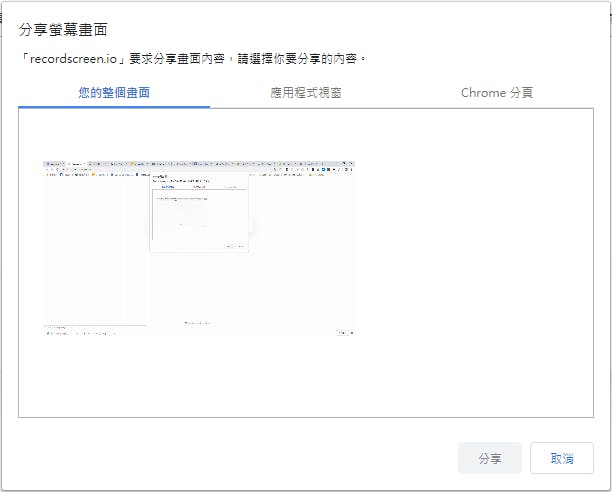Click the 分享 button
The height and width of the screenshot is (492, 612).
tap(490, 458)
